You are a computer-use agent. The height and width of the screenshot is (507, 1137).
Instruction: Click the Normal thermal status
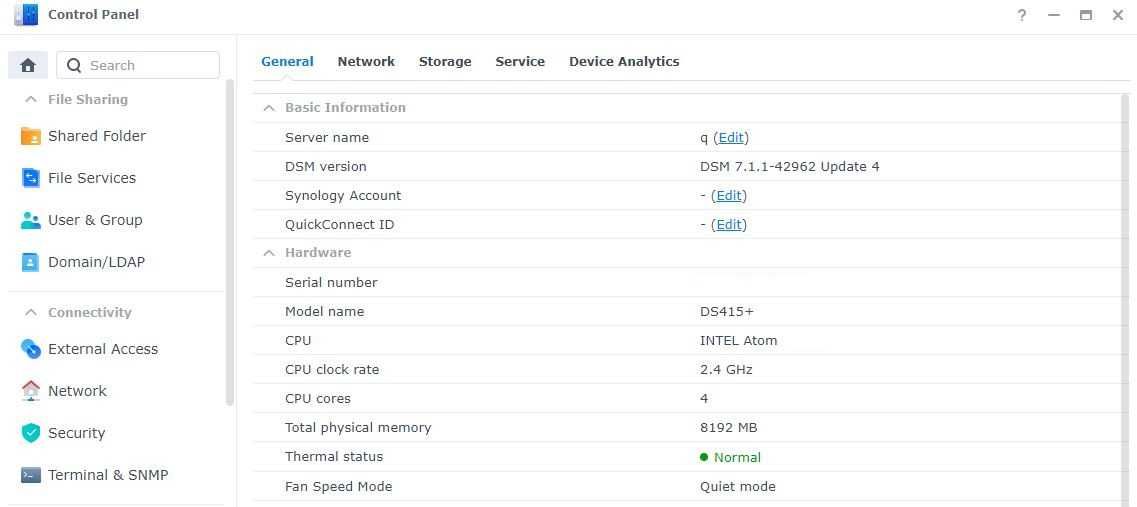(x=737, y=457)
